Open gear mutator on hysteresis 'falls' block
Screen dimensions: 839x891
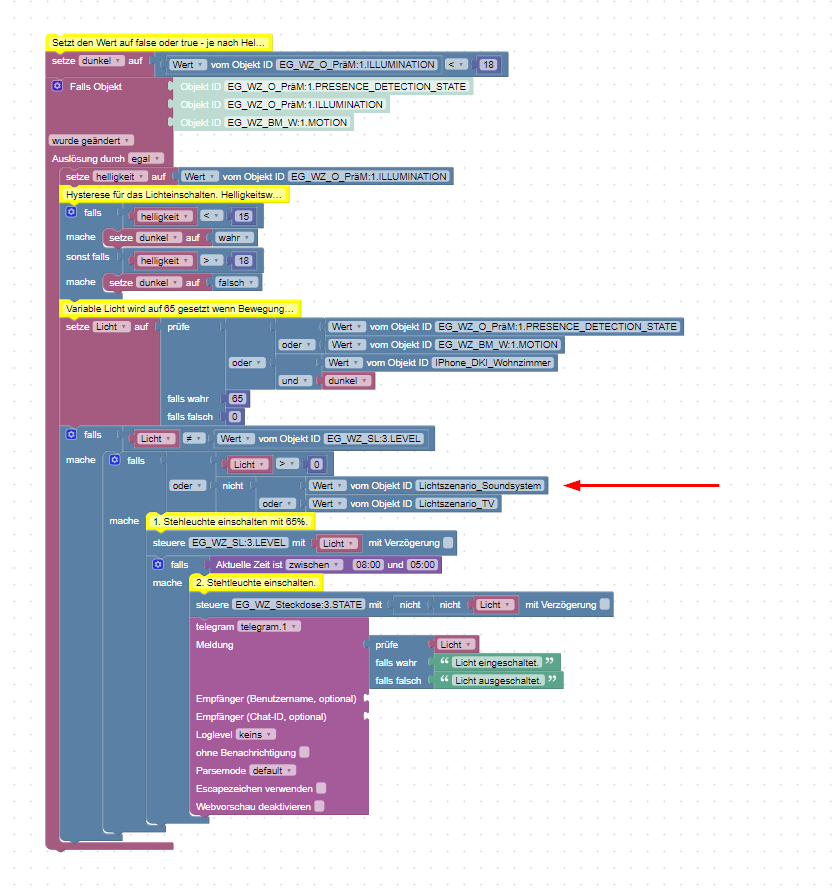pos(71,213)
